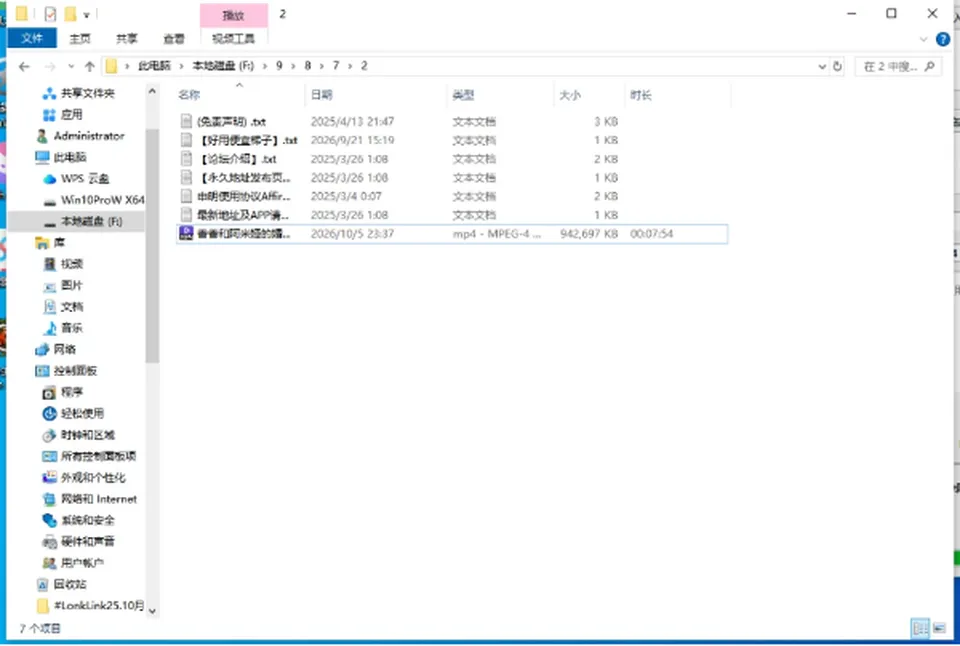This screenshot has height=646, width=960.
Task: Refresh the current folder view
Action: tap(838, 66)
